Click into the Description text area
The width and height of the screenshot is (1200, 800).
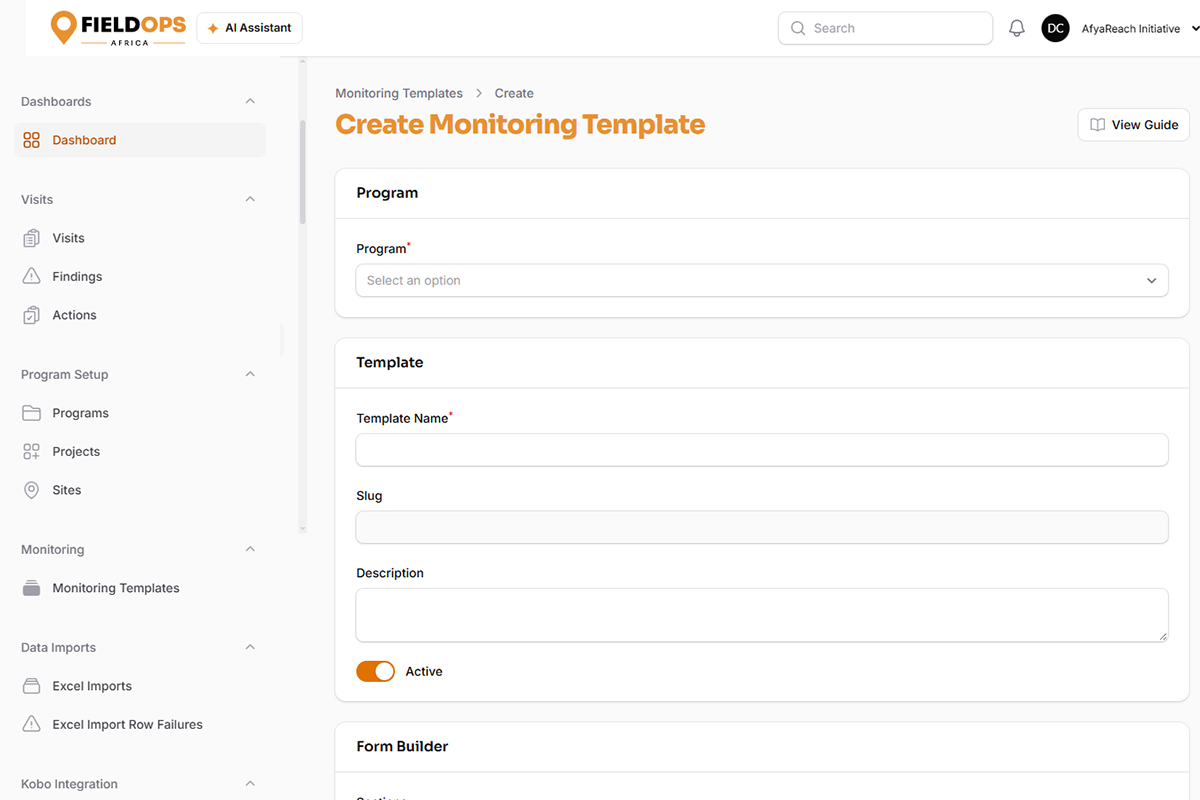[762, 615]
